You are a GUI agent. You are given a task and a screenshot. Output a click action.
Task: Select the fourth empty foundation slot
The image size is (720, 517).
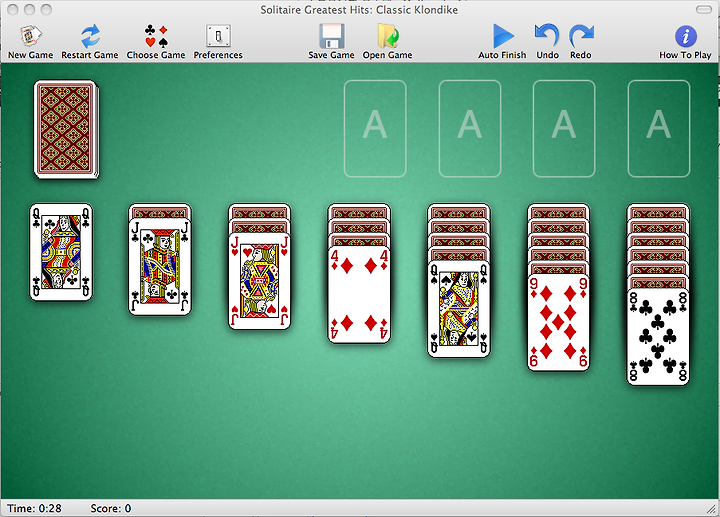click(659, 129)
